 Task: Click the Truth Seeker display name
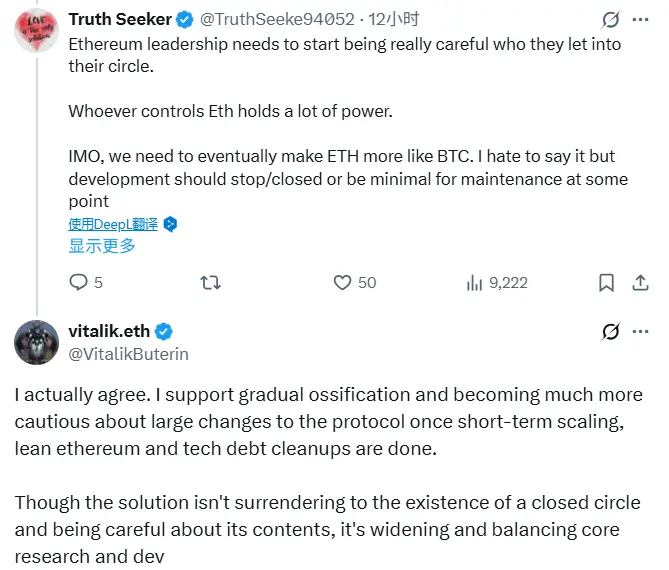(119, 19)
